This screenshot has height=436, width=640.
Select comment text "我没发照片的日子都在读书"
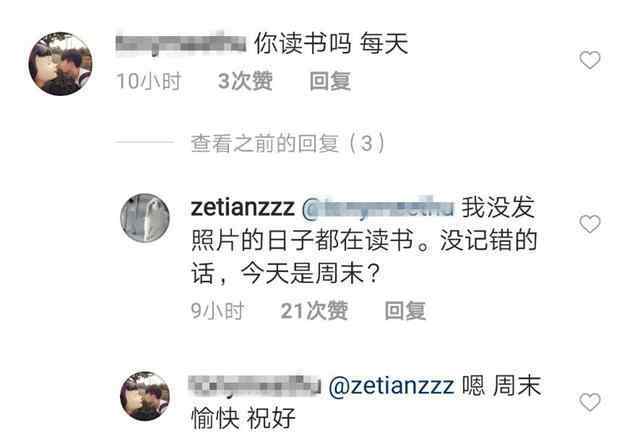(363, 224)
